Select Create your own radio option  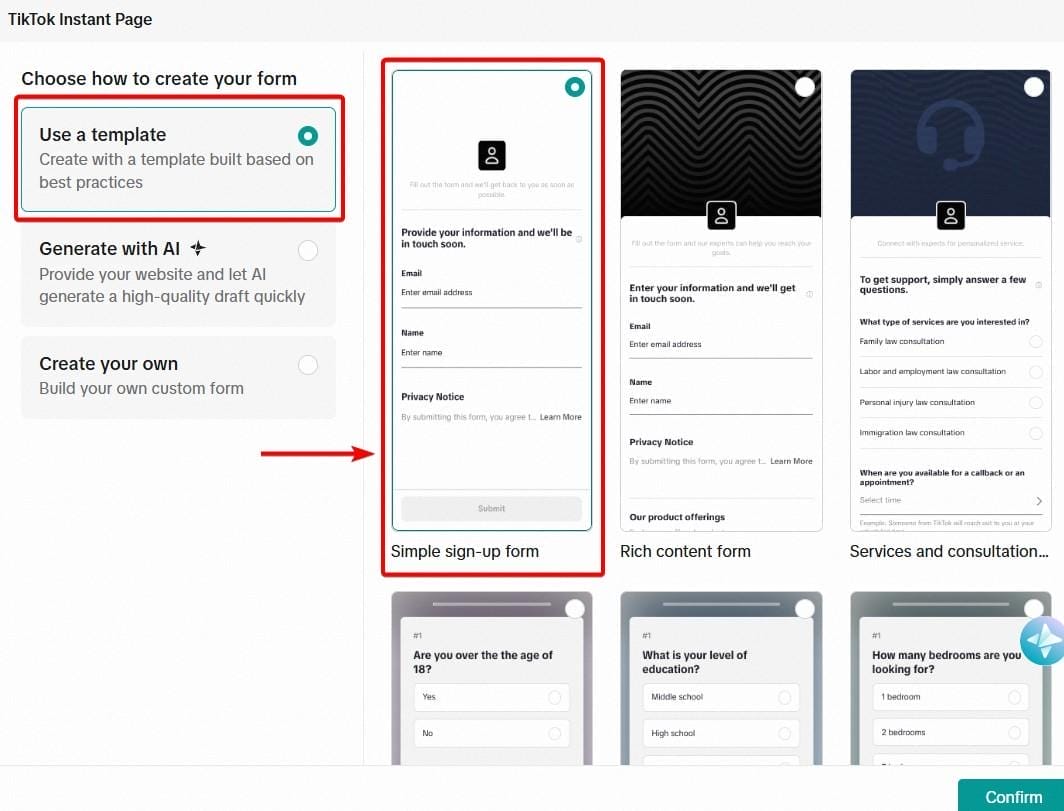pyautogui.click(x=308, y=365)
